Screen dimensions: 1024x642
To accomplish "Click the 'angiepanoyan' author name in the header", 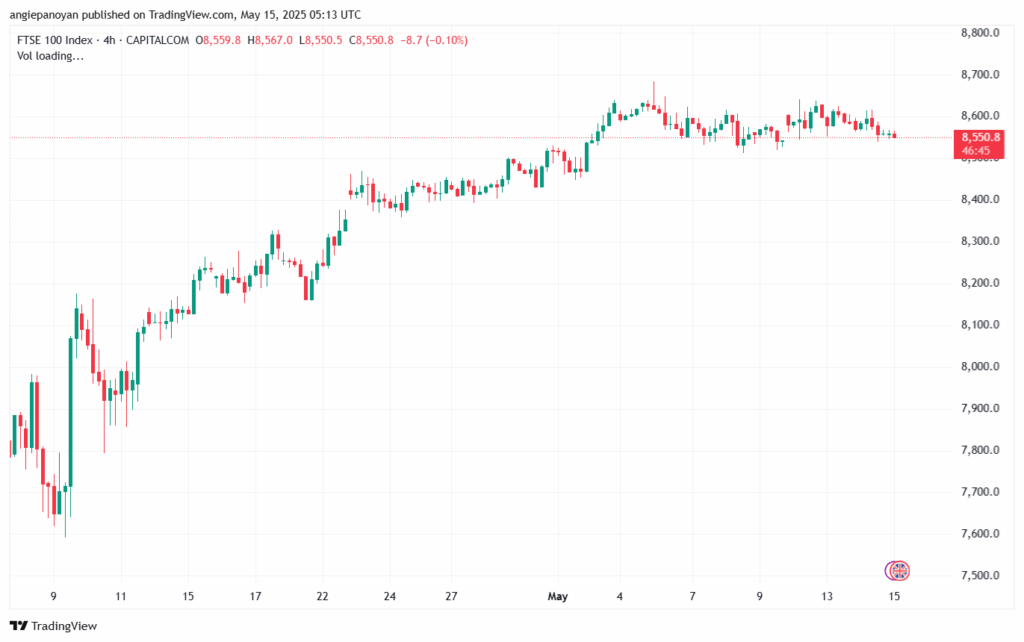I will pyautogui.click(x=44, y=15).
